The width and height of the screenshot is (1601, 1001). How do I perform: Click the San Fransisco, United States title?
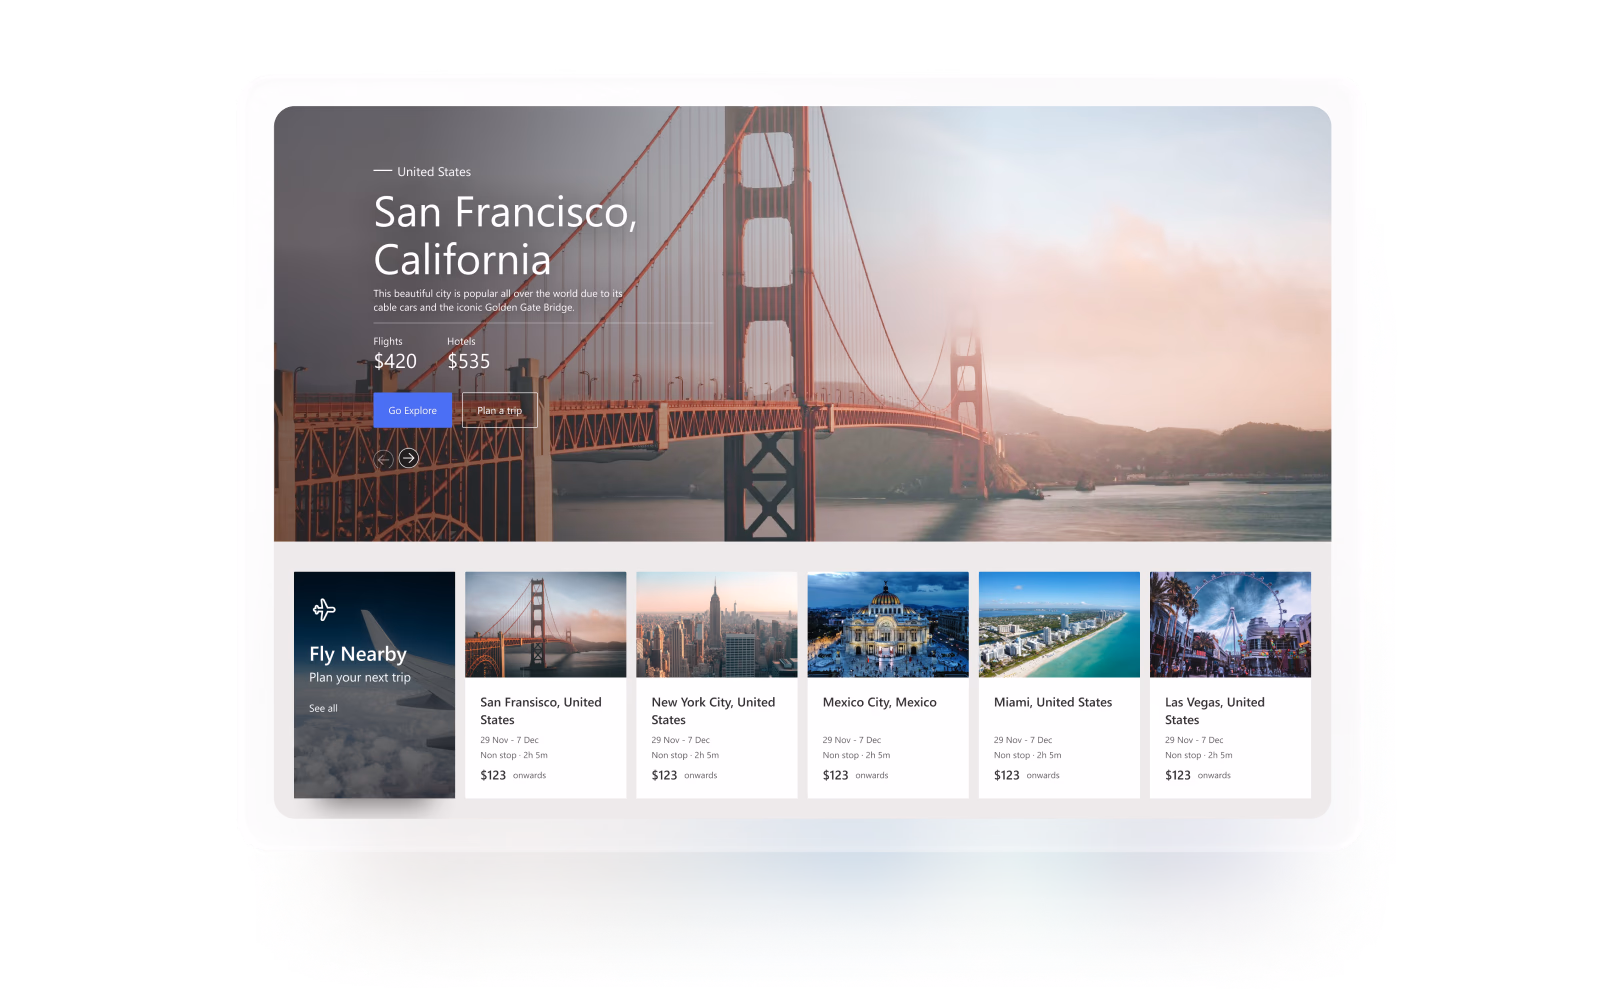(x=540, y=711)
